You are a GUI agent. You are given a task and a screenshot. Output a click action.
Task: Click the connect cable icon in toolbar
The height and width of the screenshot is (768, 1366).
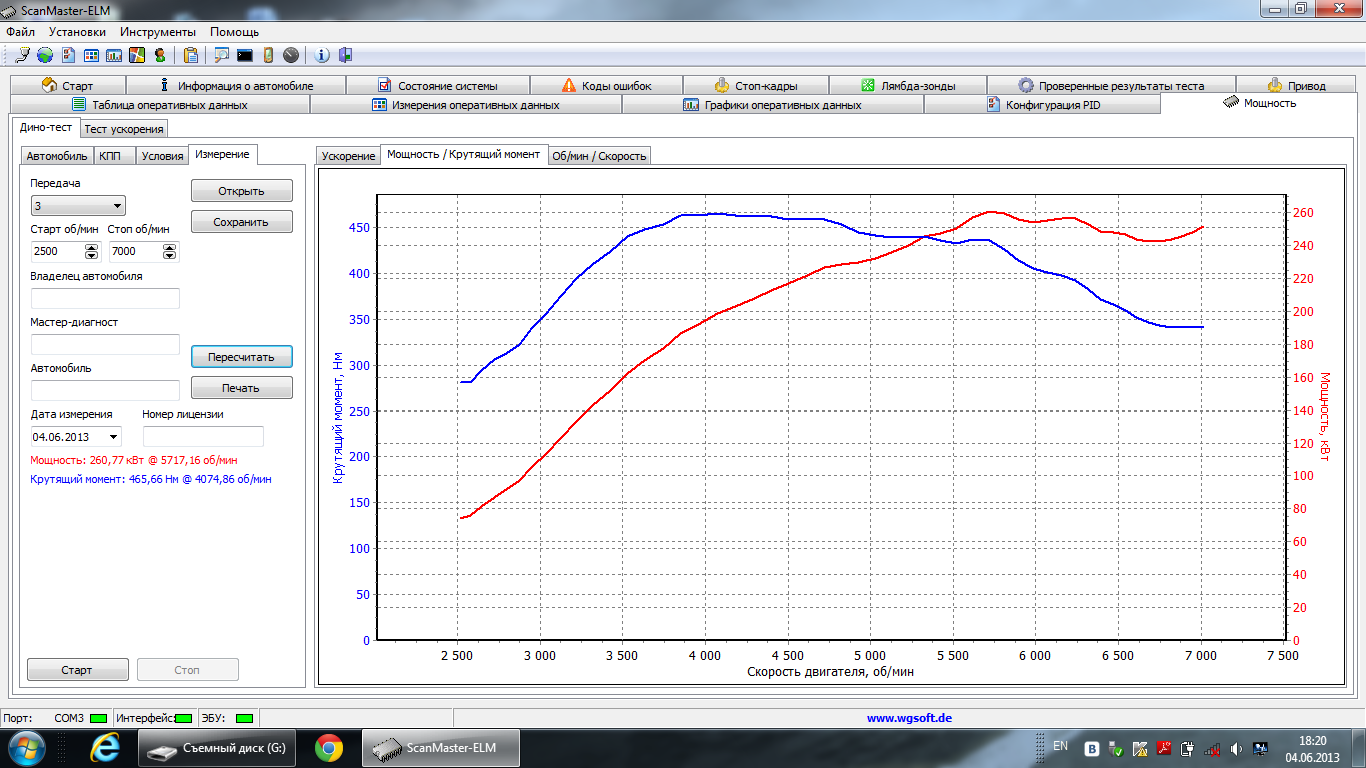click(x=24, y=55)
